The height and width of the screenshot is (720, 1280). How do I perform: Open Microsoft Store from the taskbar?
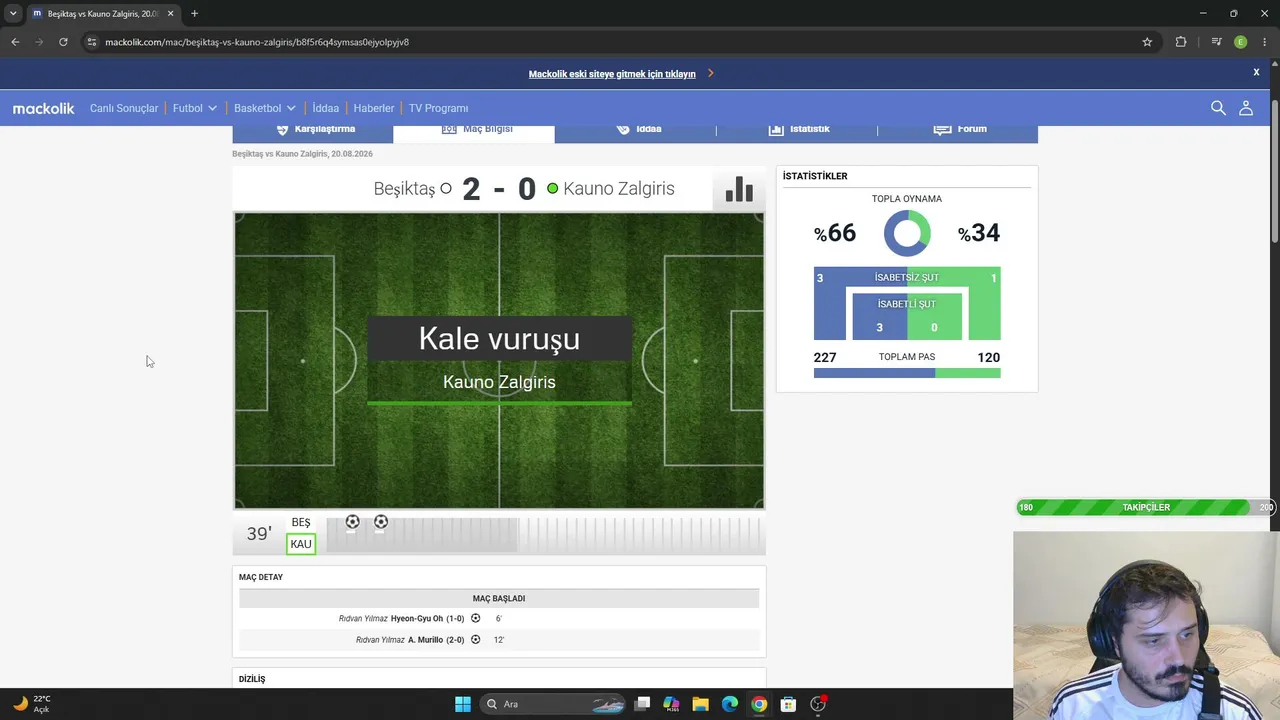pyautogui.click(x=788, y=704)
